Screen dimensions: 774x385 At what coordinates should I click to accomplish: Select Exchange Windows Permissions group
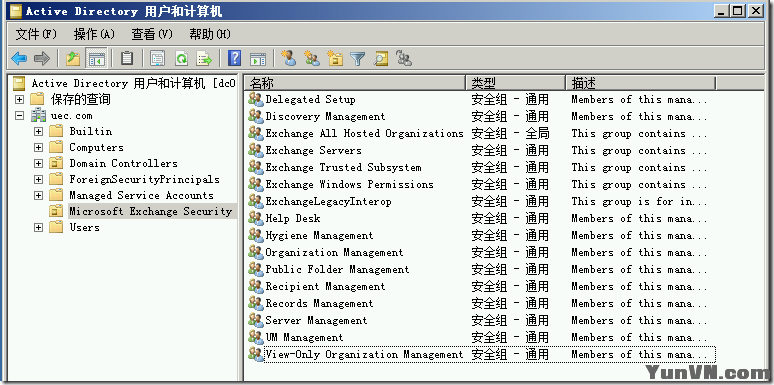pyautogui.click(x=349, y=185)
